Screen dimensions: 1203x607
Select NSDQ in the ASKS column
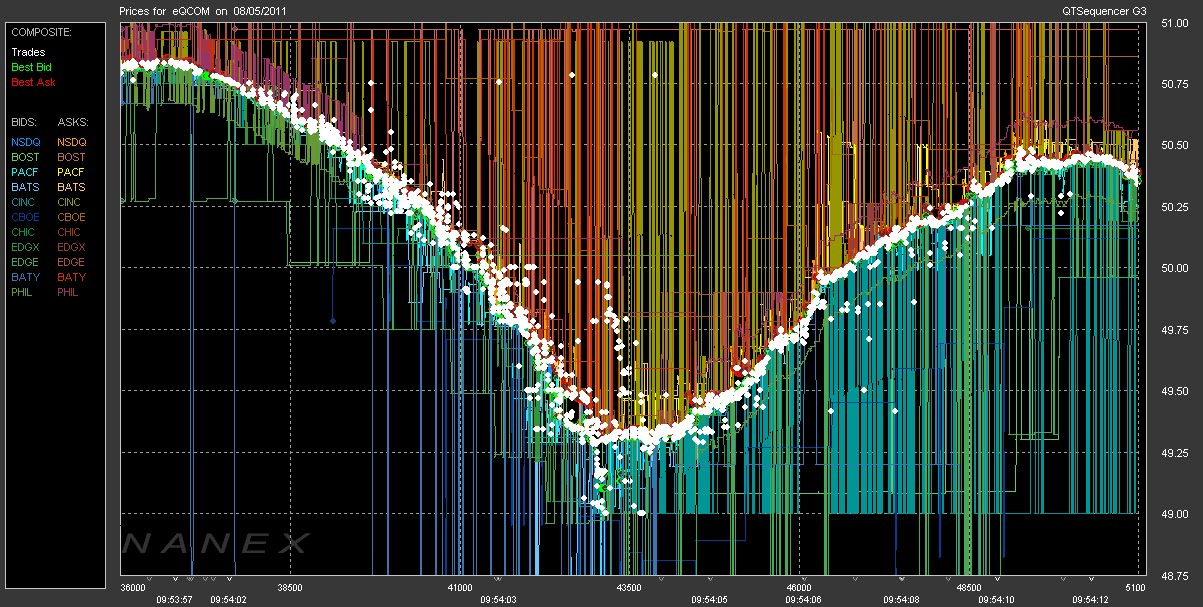click(72, 142)
